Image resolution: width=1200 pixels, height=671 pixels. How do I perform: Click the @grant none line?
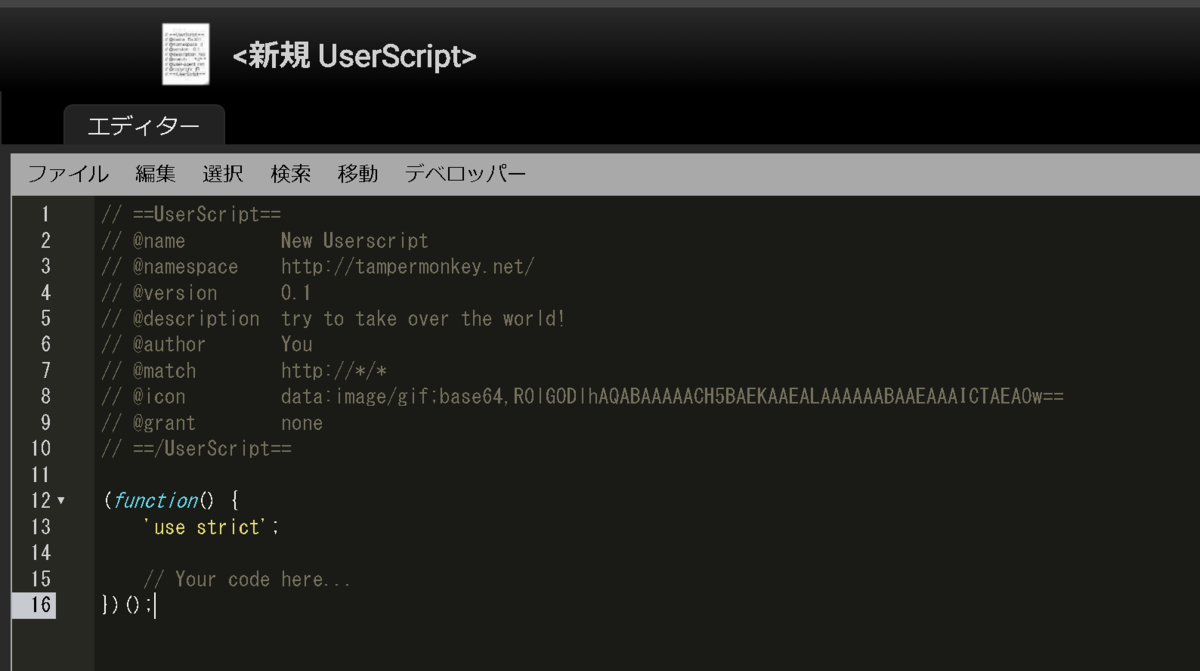[212, 423]
